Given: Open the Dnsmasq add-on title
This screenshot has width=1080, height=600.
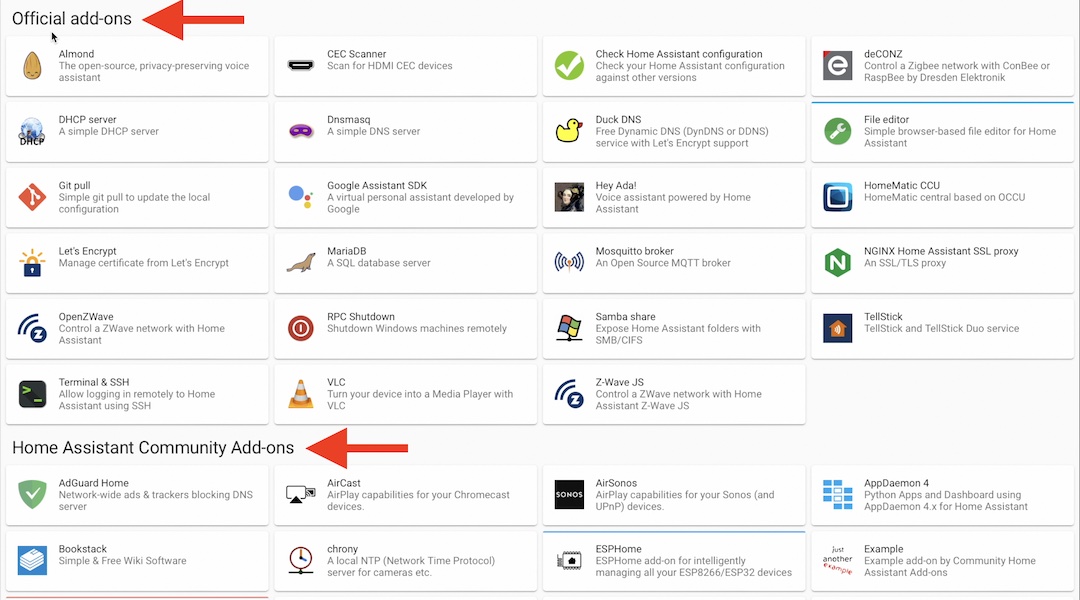Looking at the screenshot, I should pyautogui.click(x=349, y=119).
